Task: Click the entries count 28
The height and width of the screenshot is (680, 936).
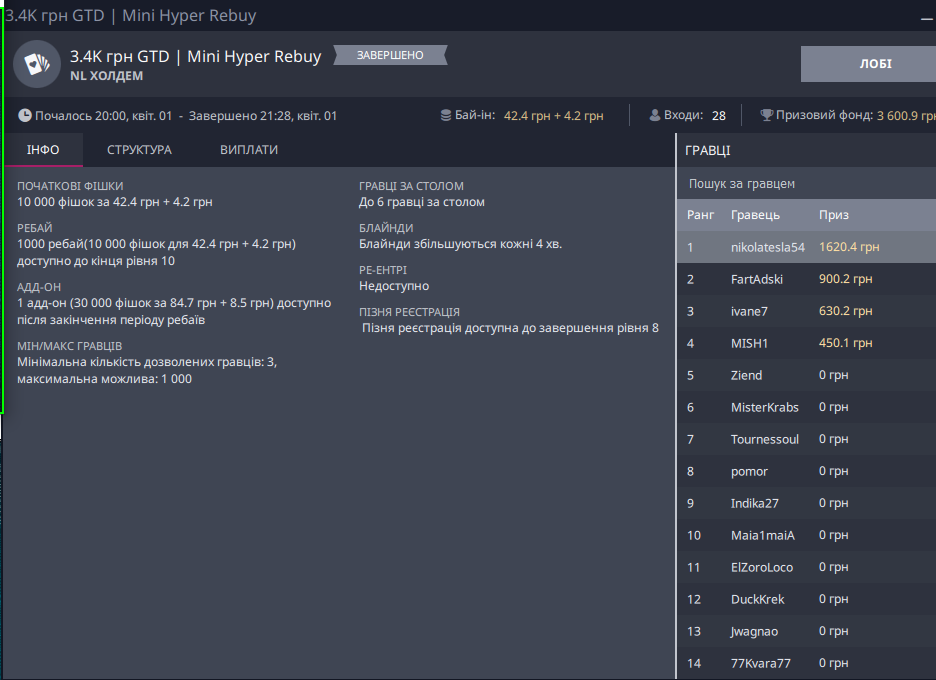Action: 719,116
